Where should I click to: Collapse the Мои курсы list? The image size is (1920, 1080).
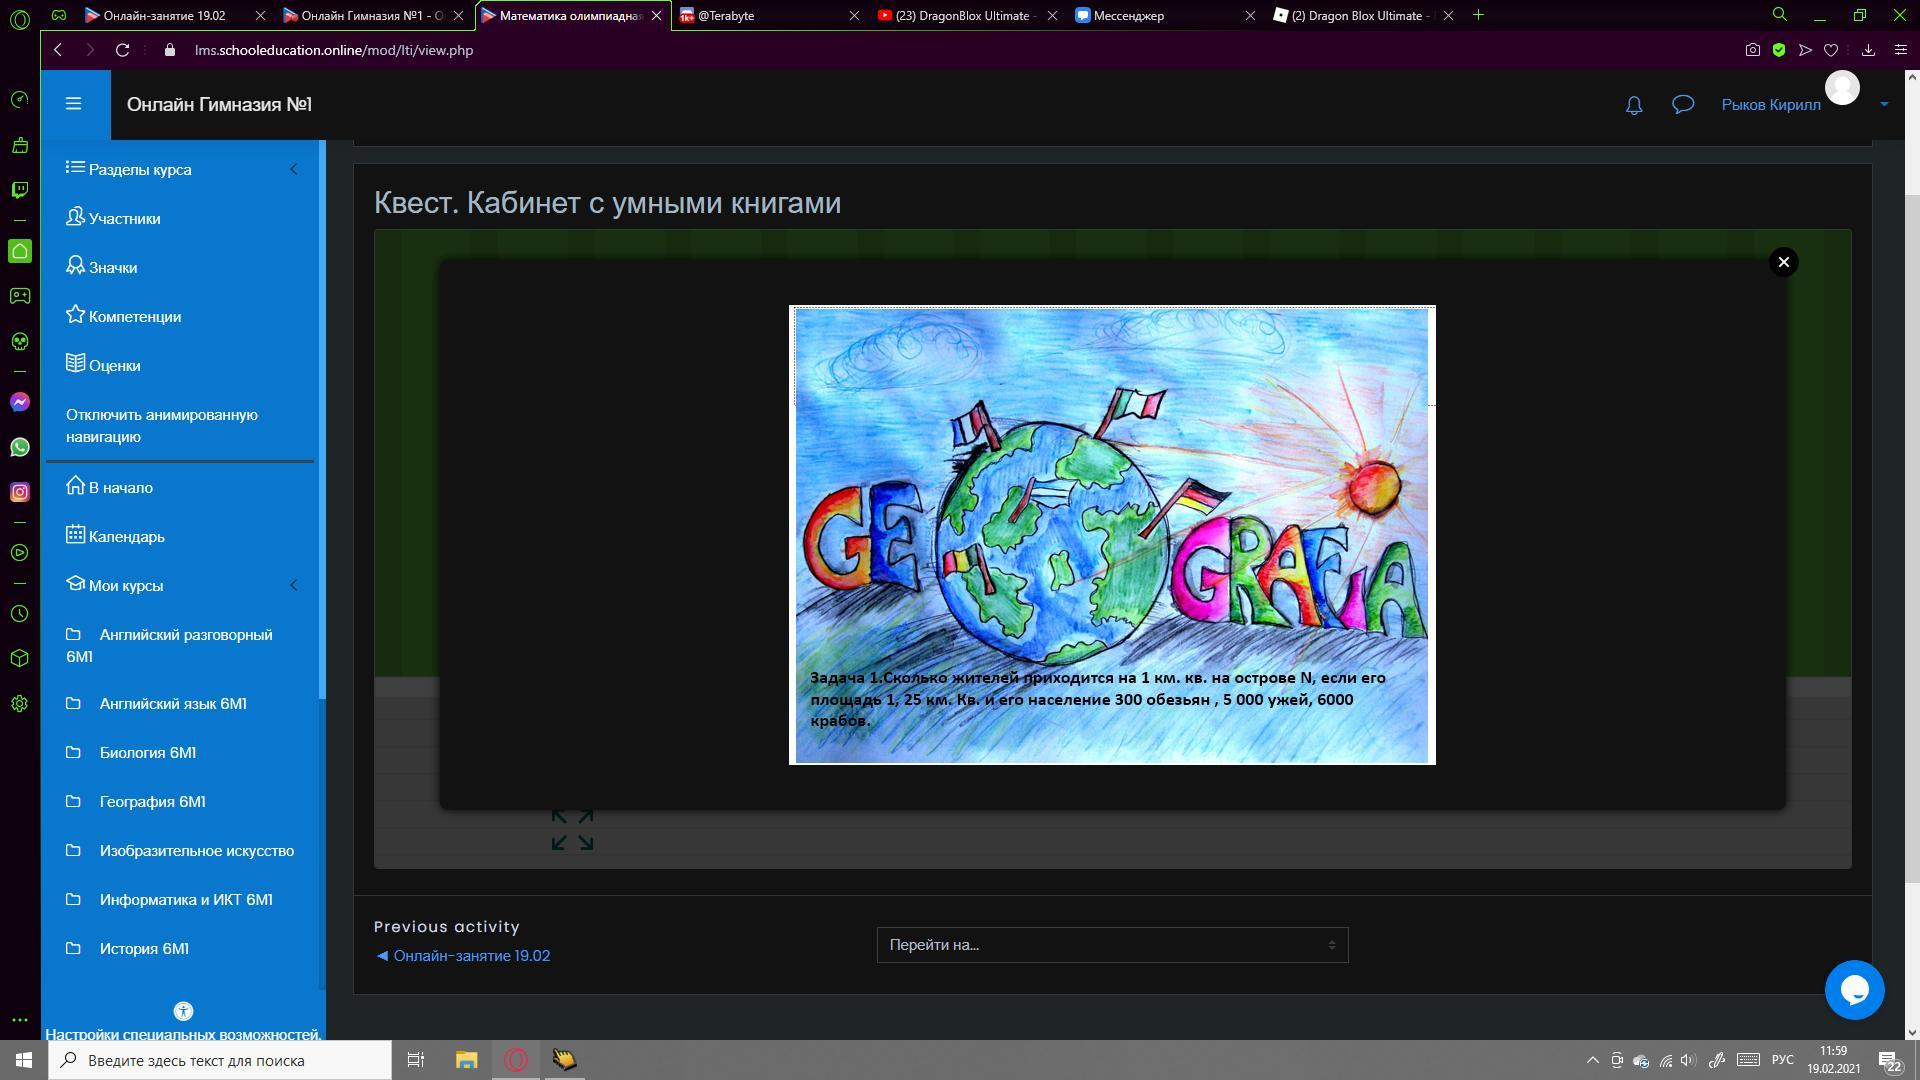pos(293,585)
